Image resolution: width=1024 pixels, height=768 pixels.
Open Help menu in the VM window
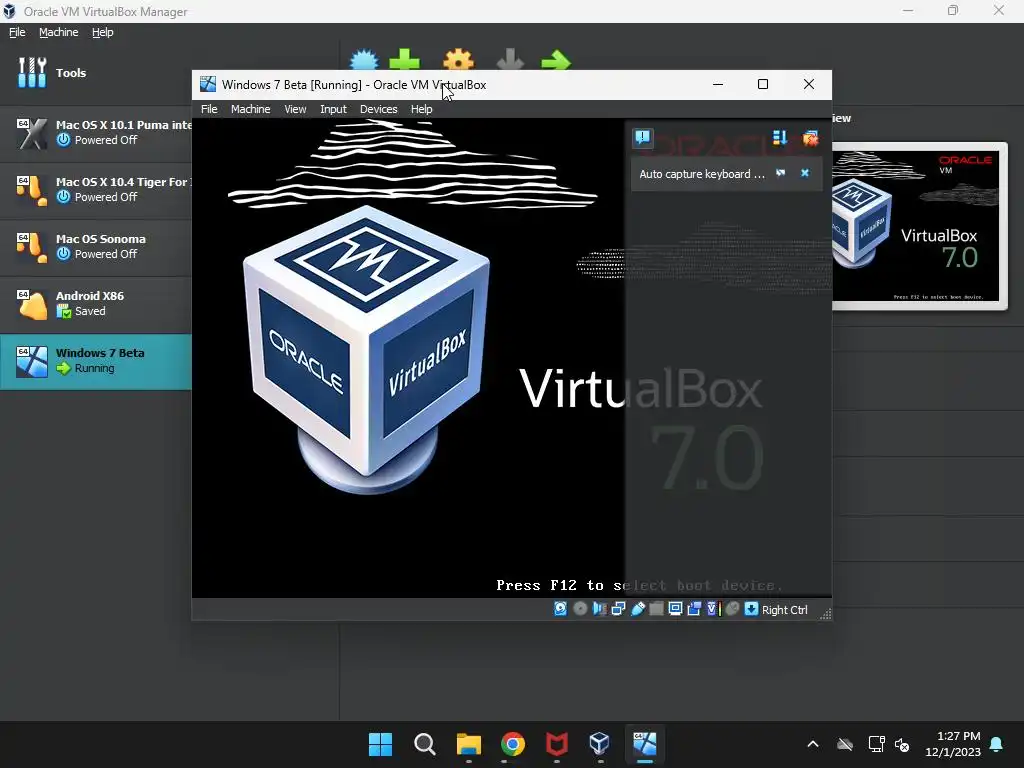coord(421,109)
